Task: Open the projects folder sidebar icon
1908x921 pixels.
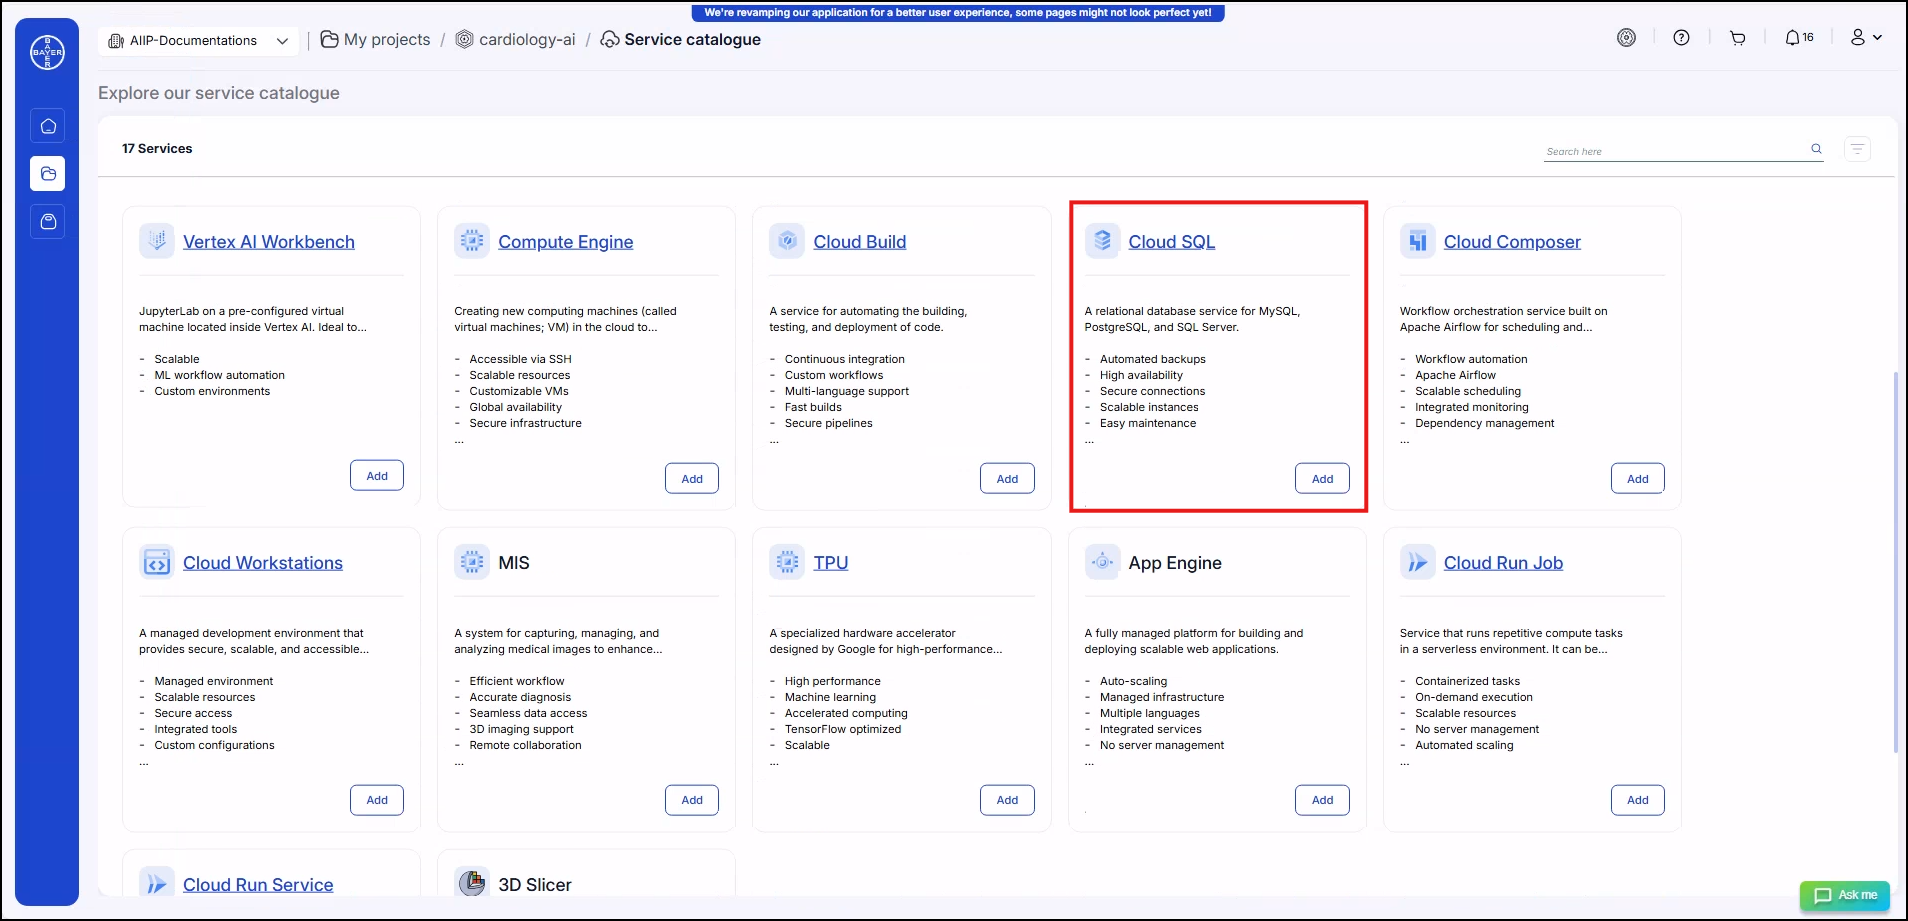Action: tap(48, 174)
